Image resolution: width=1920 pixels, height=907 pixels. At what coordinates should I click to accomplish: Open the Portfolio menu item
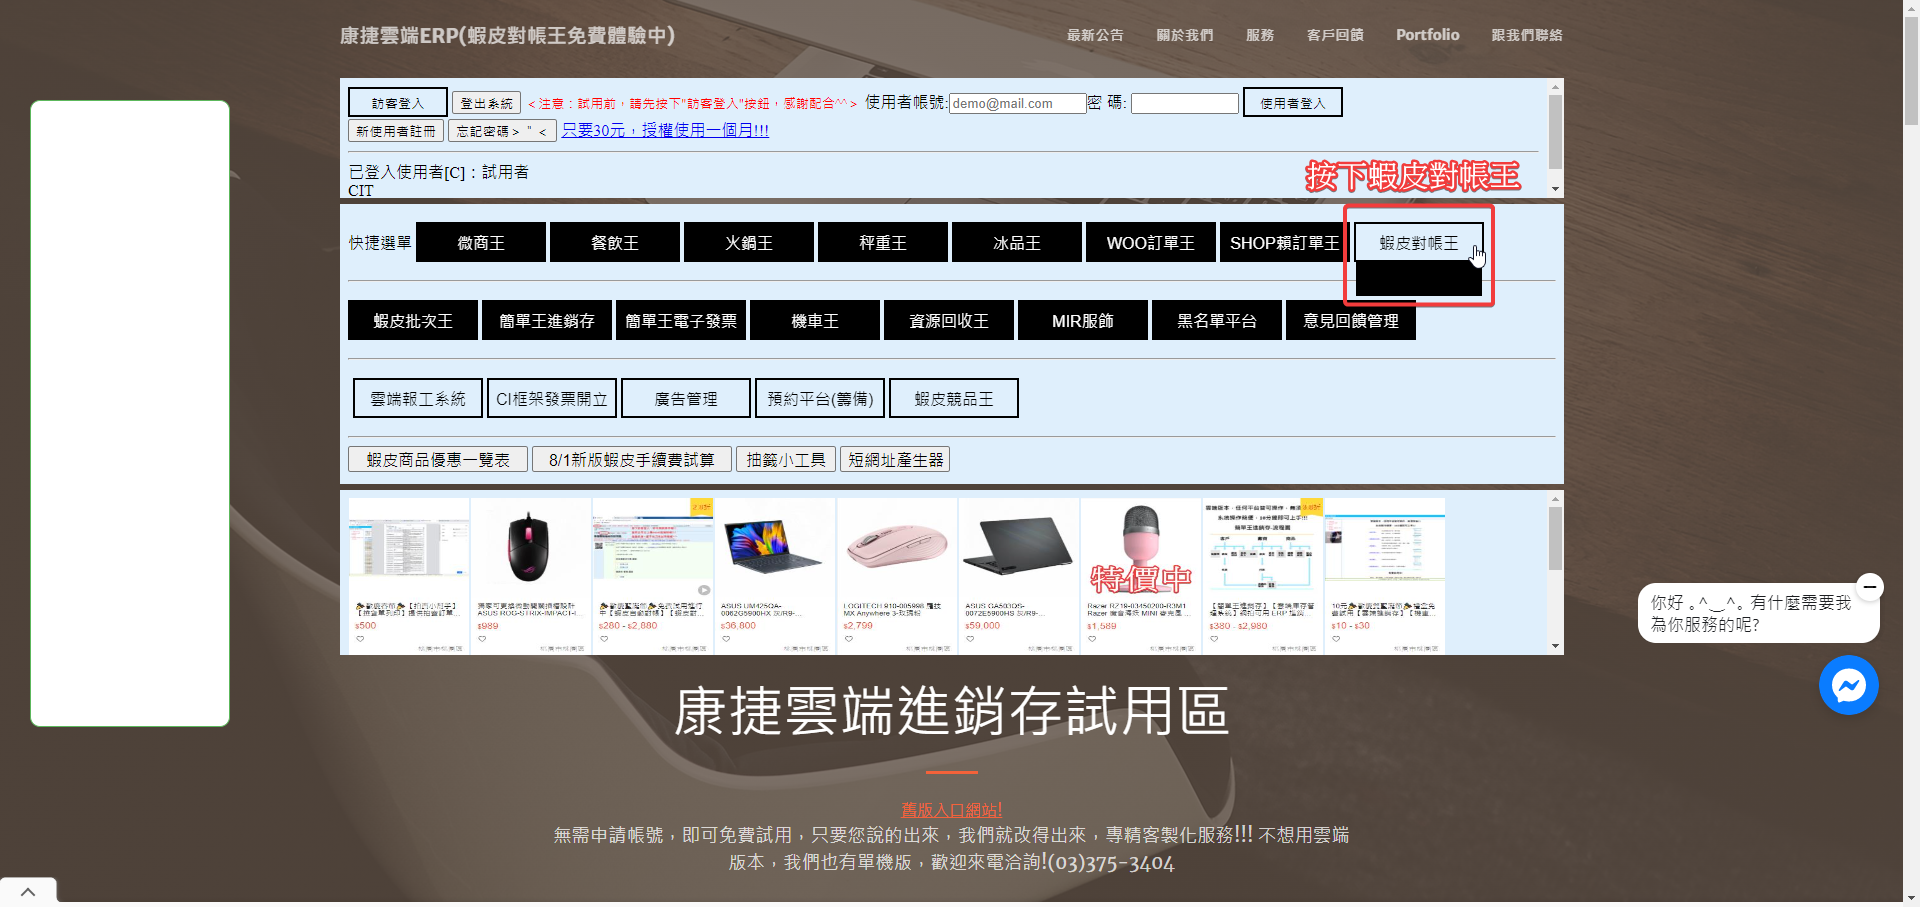click(1427, 35)
